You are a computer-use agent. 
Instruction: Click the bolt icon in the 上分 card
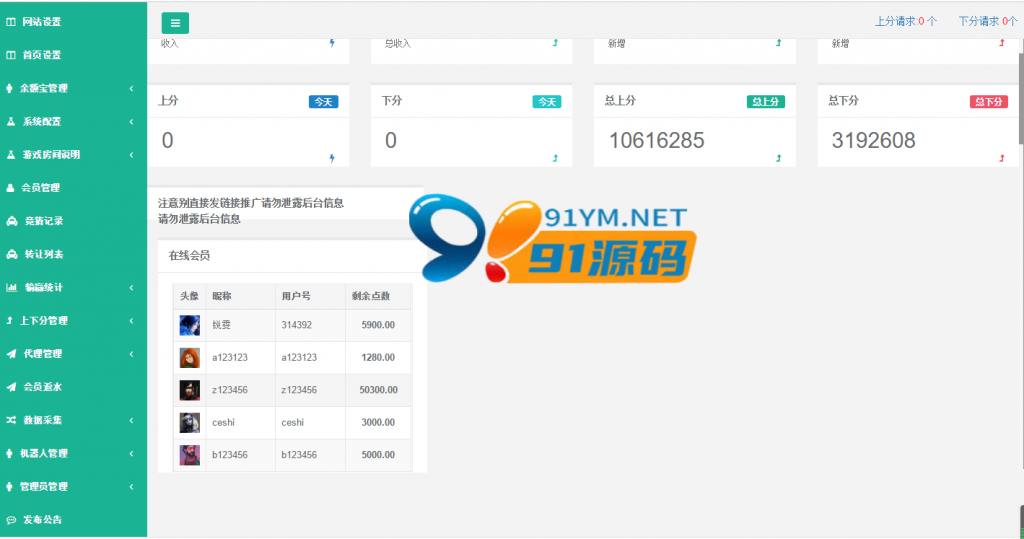click(x=332, y=158)
